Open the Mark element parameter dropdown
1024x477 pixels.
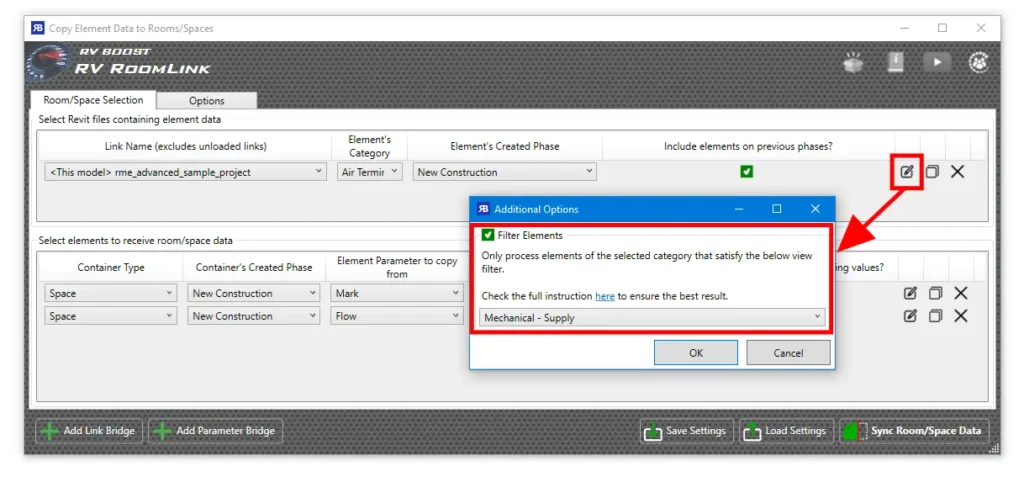click(396, 293)
